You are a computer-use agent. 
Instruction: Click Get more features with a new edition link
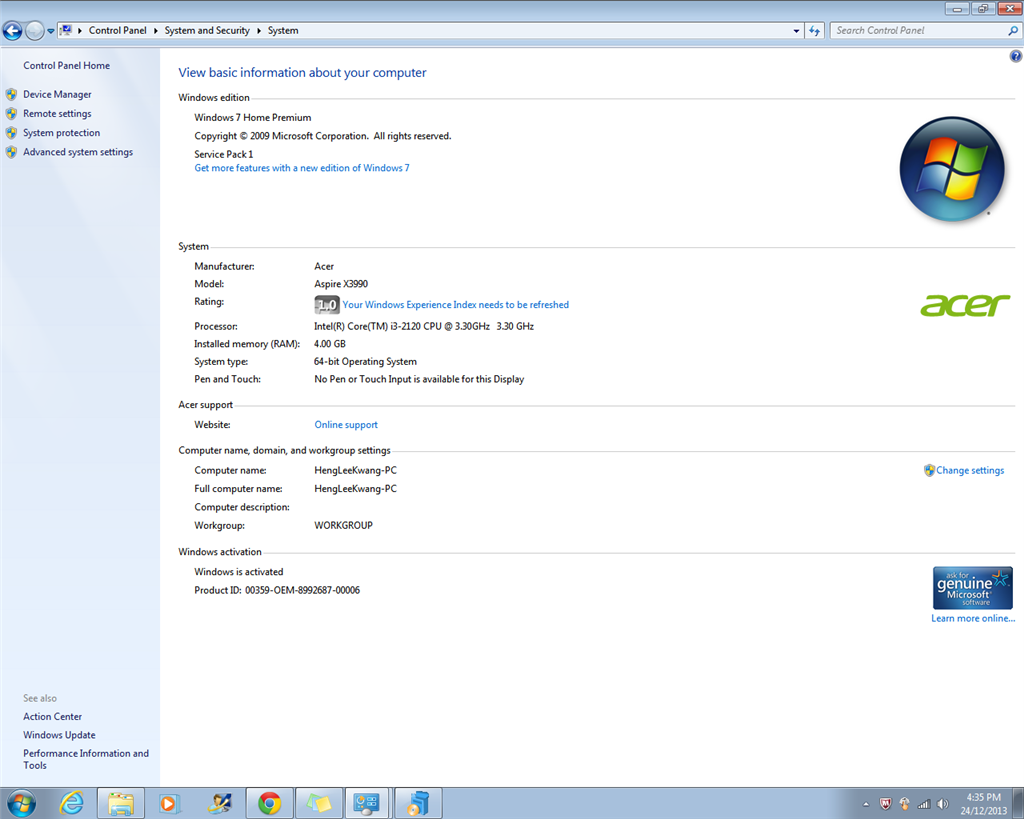(x=302, y=168)
